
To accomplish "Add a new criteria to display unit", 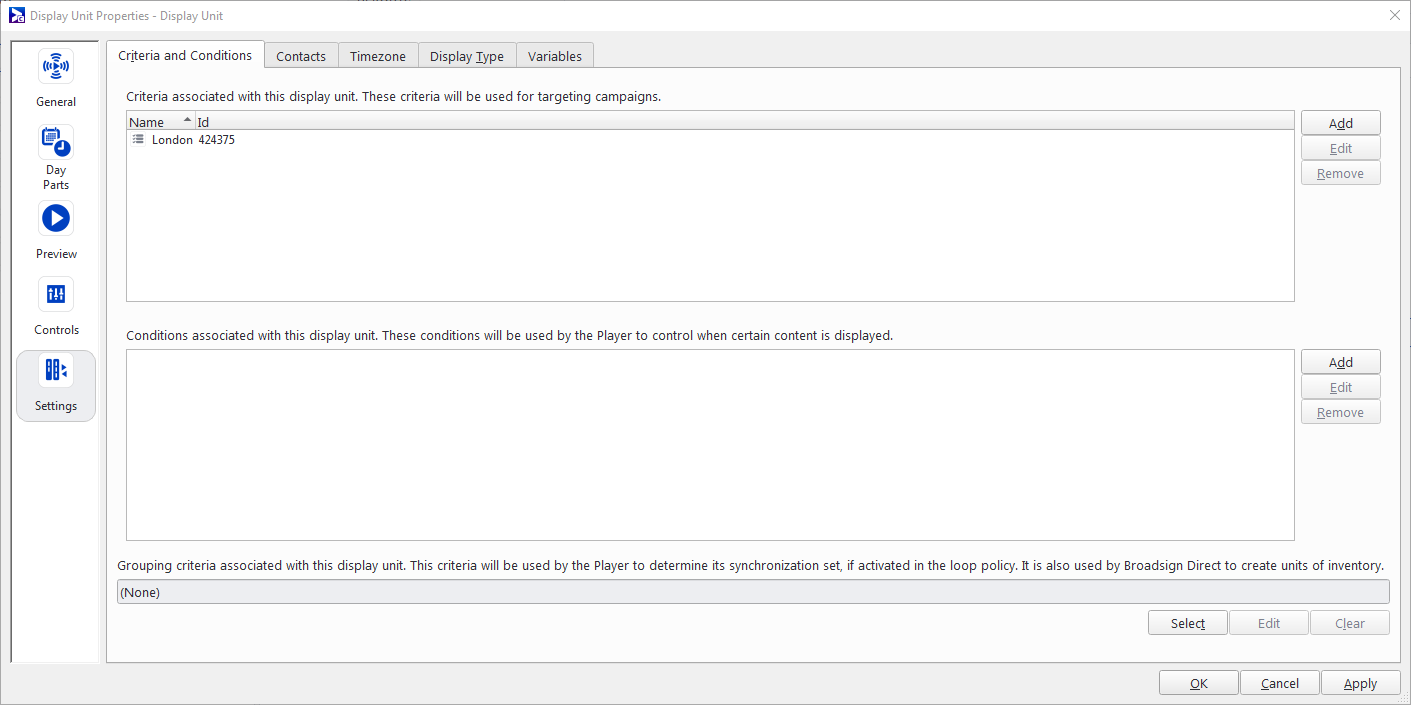I will (x=1340, y=123).
